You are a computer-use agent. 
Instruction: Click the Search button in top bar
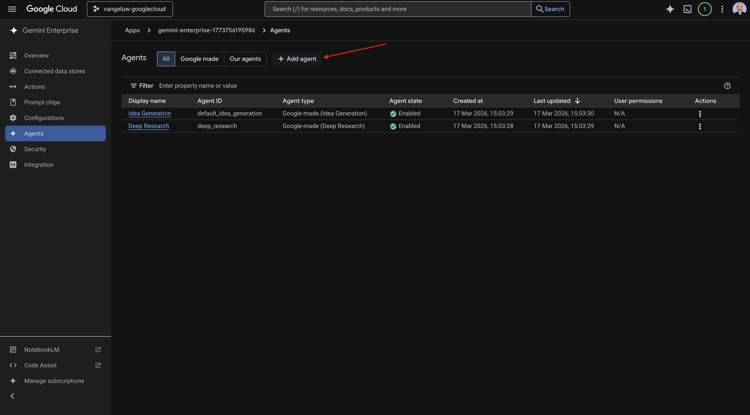click(550, 9)
